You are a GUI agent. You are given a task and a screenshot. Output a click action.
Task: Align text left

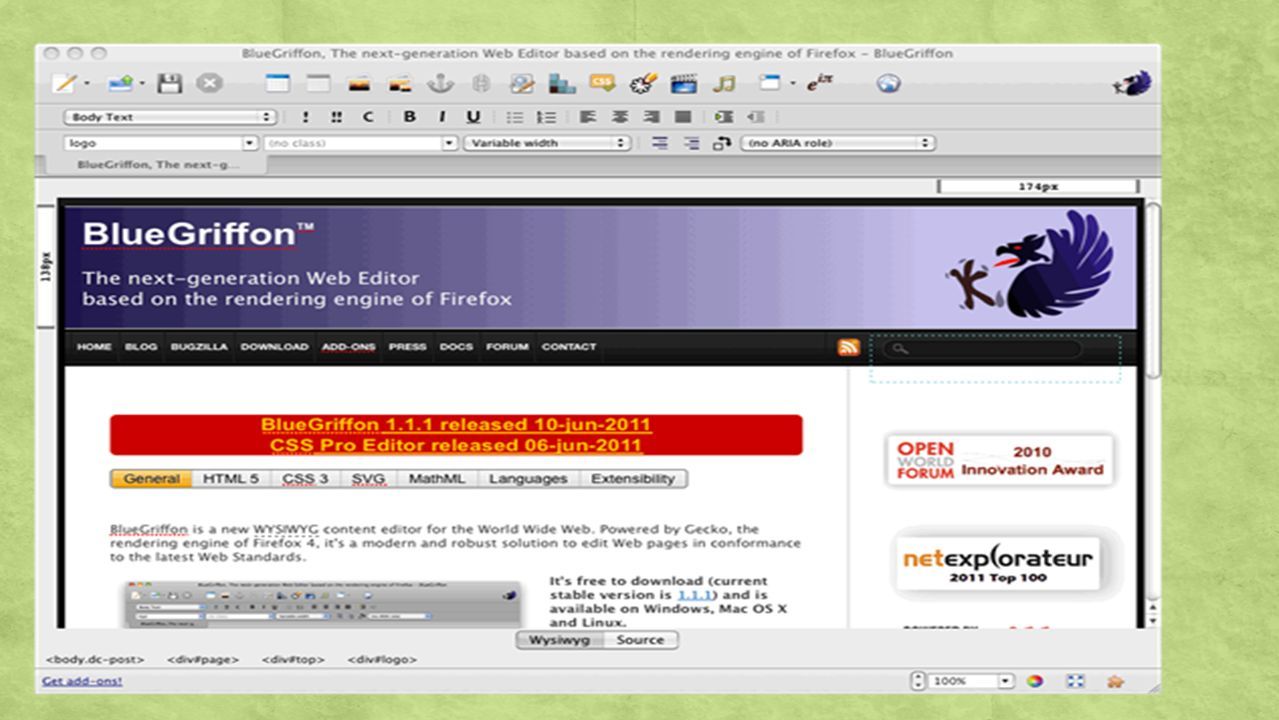588,117
